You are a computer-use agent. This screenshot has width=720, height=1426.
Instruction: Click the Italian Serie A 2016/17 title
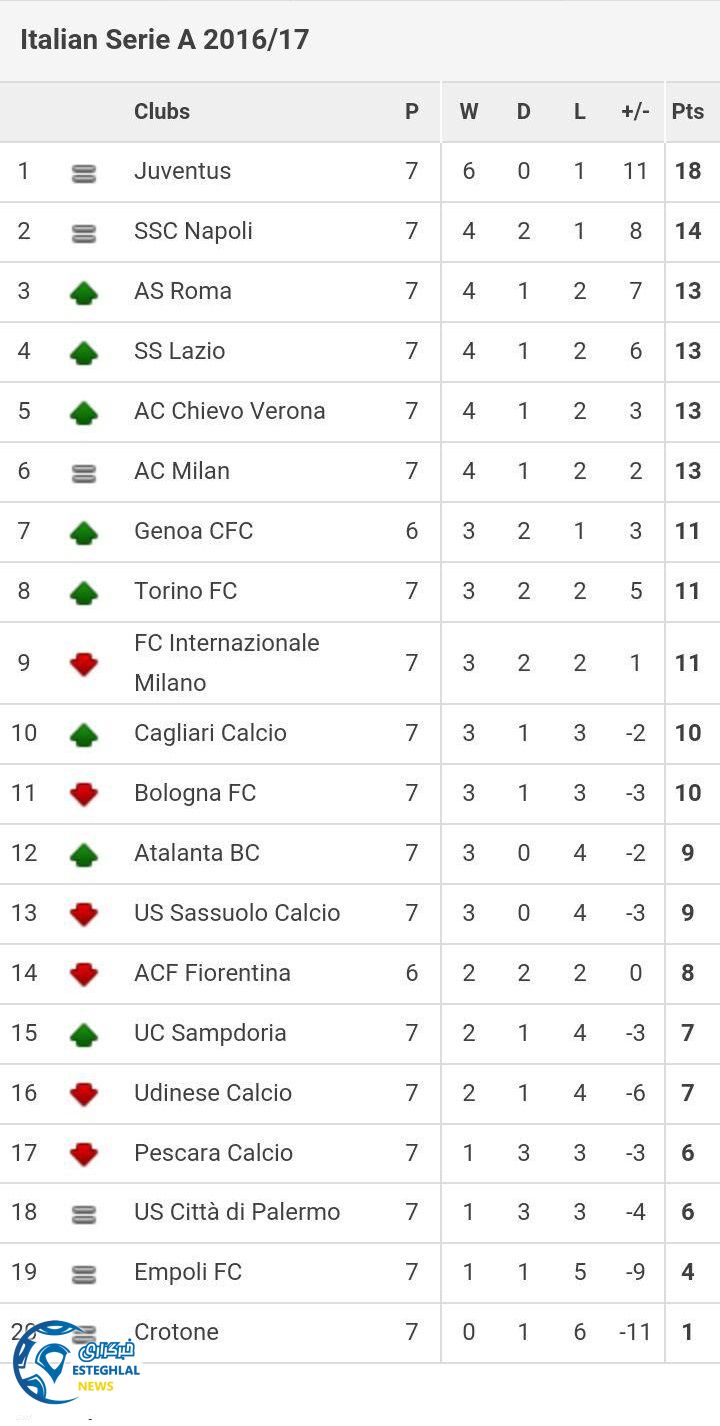tap(164, 40)
